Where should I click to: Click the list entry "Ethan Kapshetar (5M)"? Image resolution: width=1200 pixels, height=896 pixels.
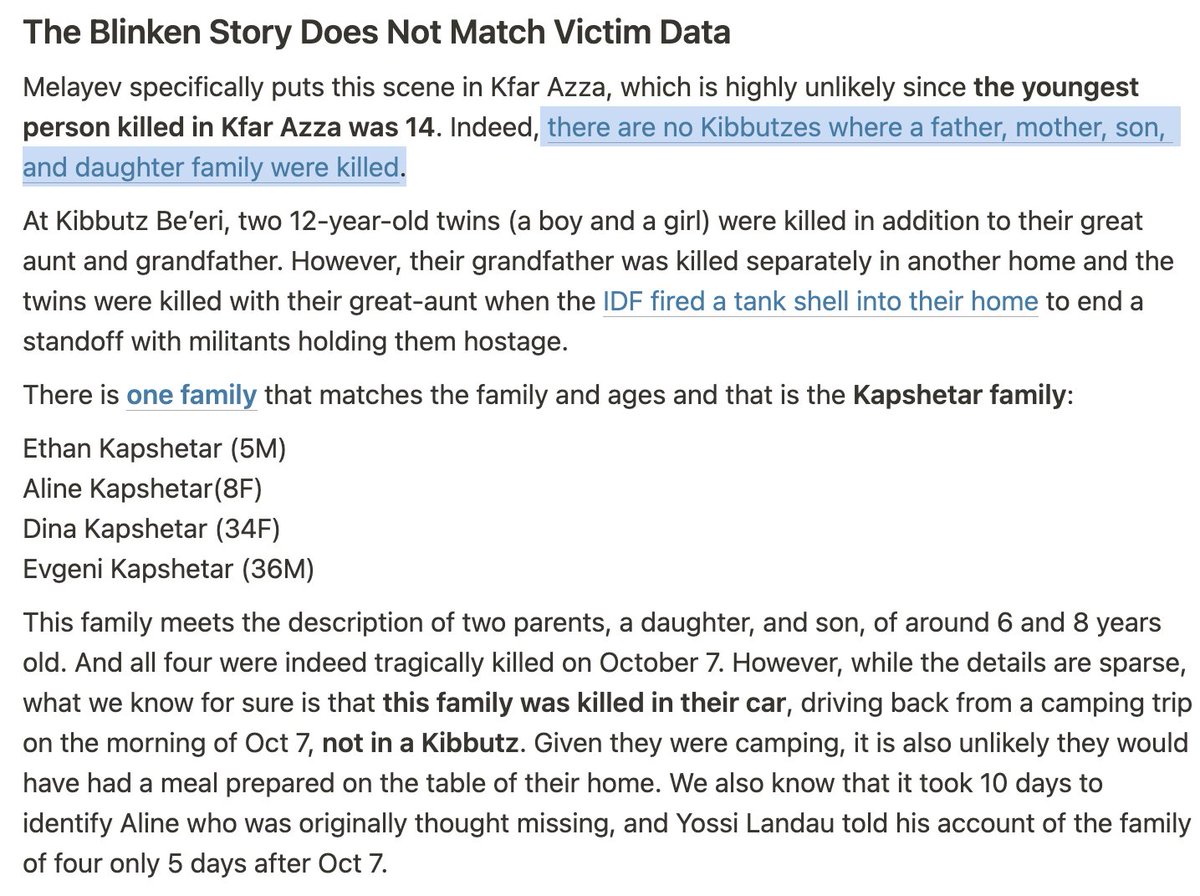[x=154, y=449]
